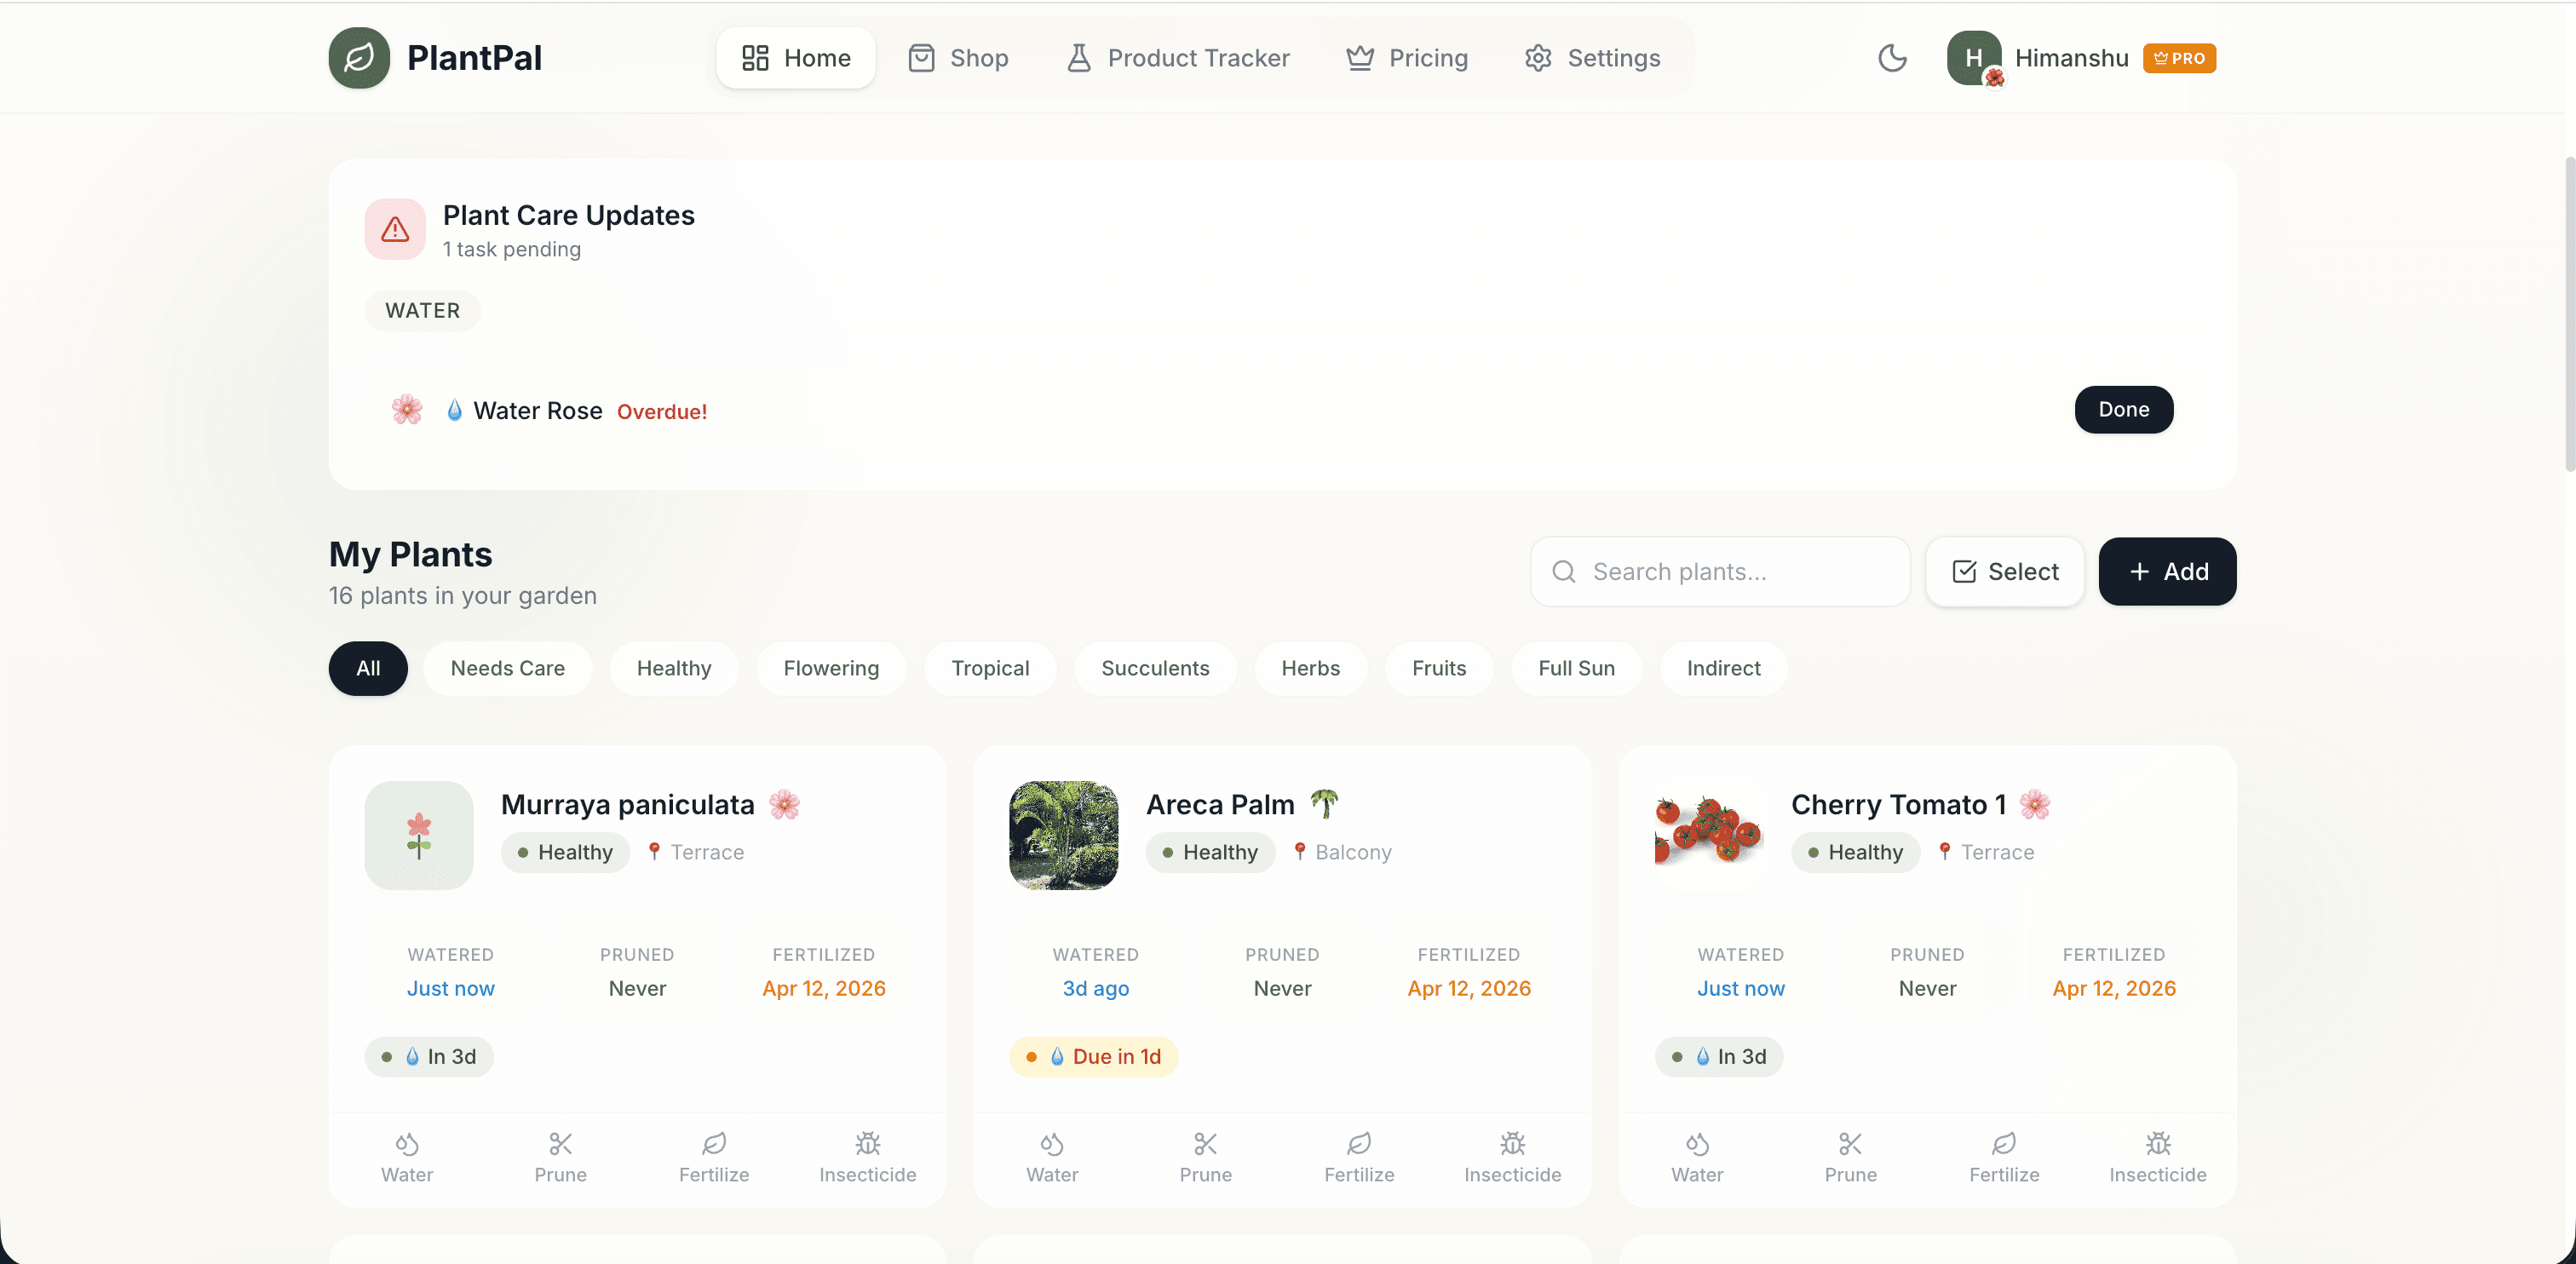Go to the Pricing page
The image size is (2576, 1264).
[x=1407, y=58]
